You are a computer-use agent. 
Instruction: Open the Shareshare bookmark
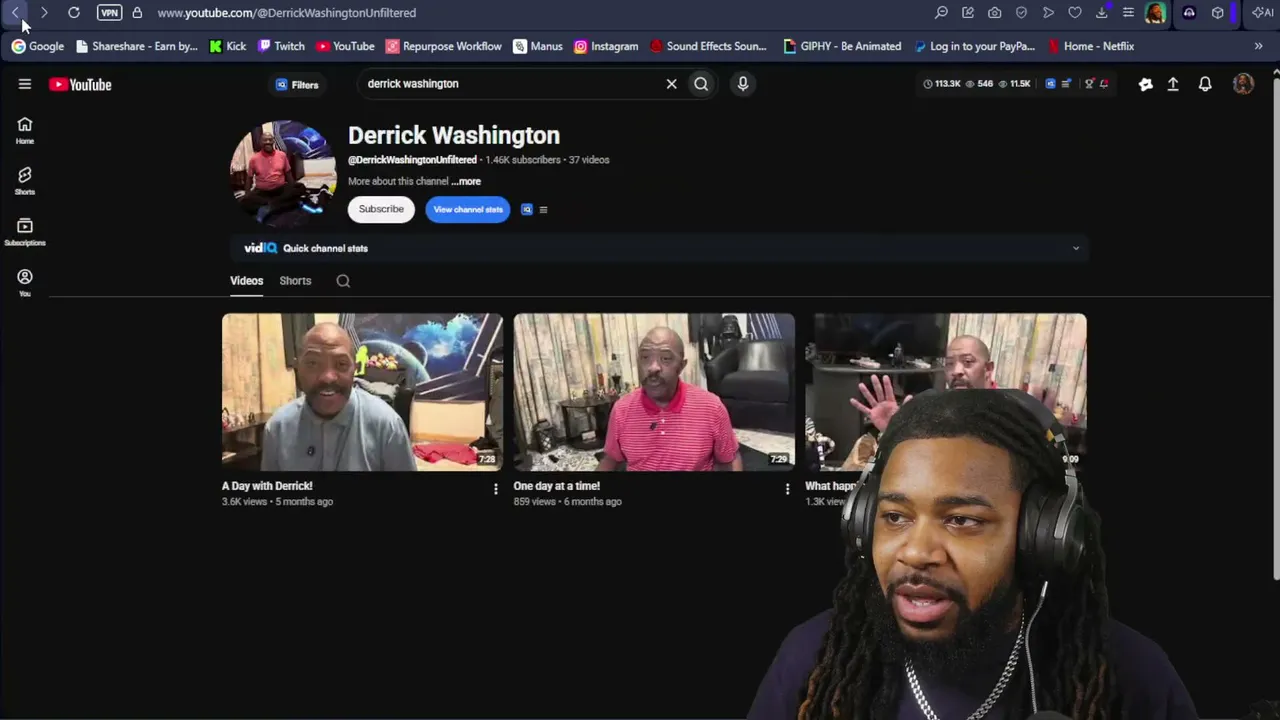137,46
